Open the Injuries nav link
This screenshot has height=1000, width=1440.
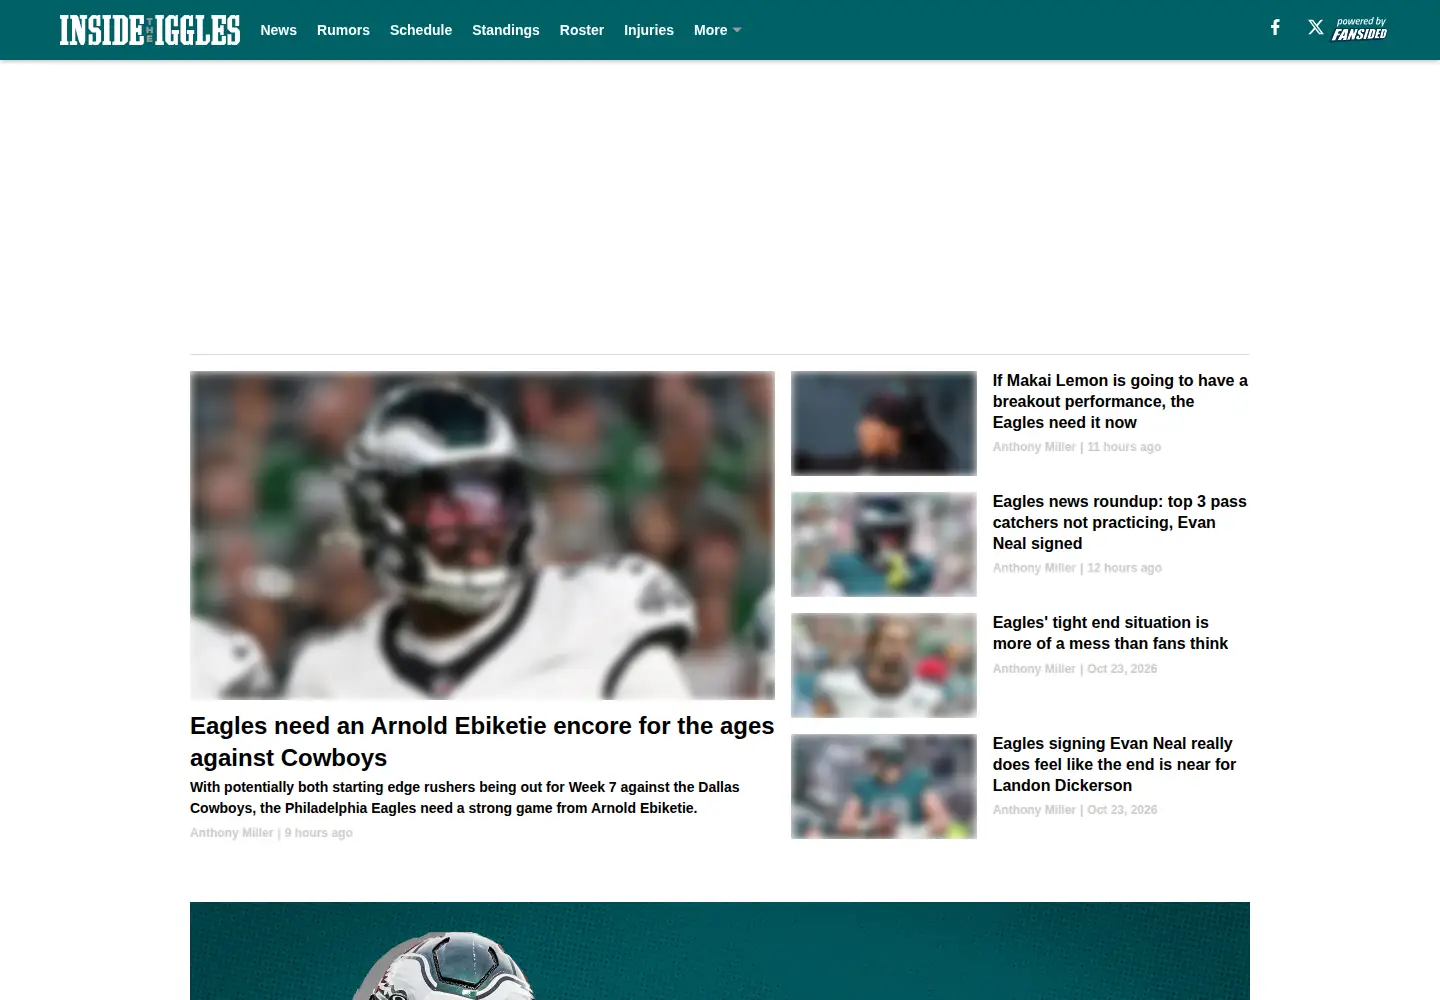pos(649,30)
